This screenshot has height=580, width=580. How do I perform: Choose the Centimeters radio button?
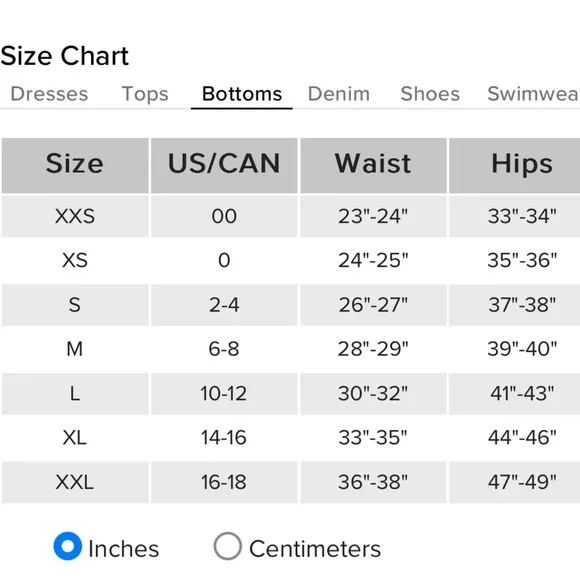pyautogui.click(x=227, y=546)
